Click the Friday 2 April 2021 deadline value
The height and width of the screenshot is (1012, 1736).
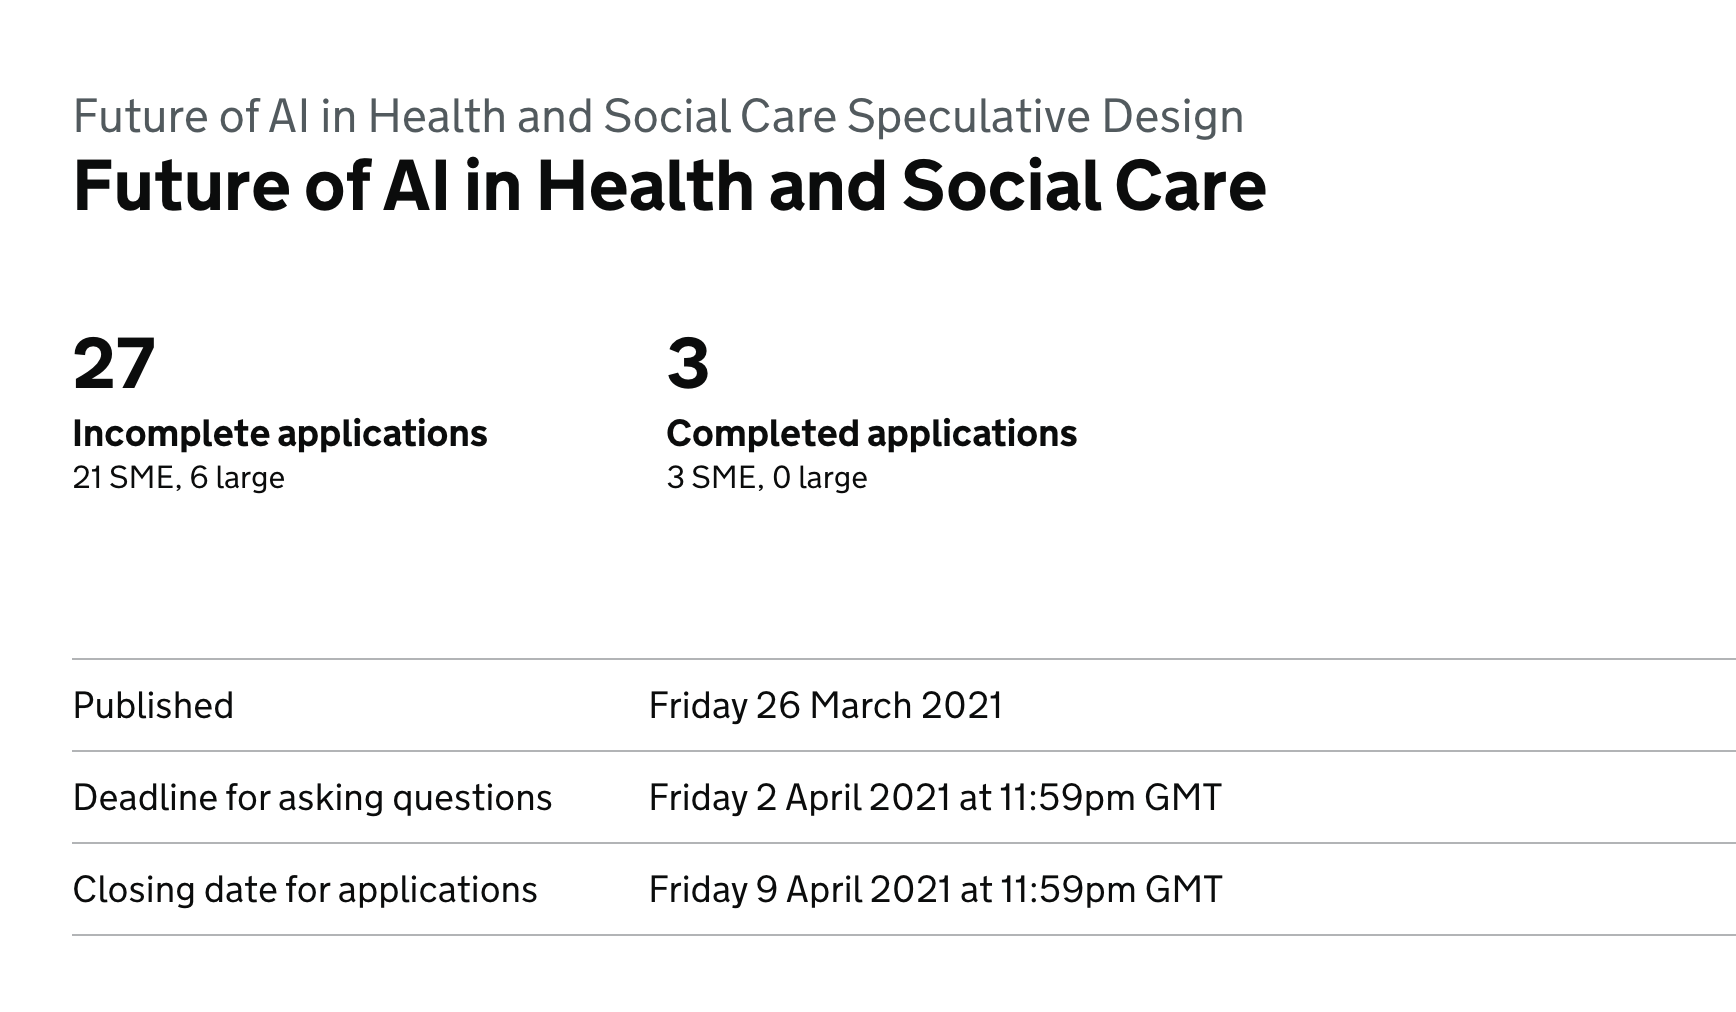pyautogui.click(x=935, y=798)
